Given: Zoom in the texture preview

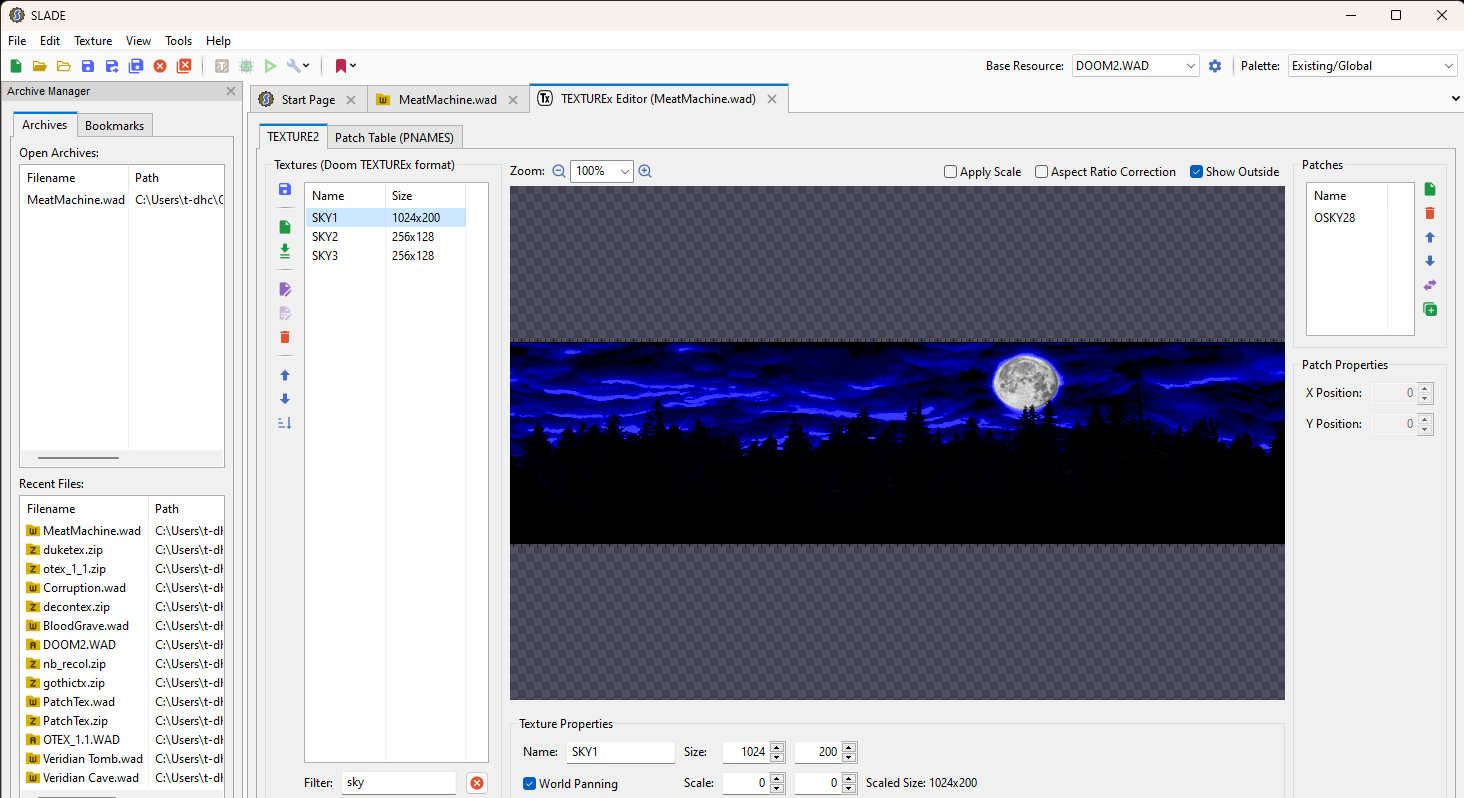Looking at the screenshot, I should (645, 171).
